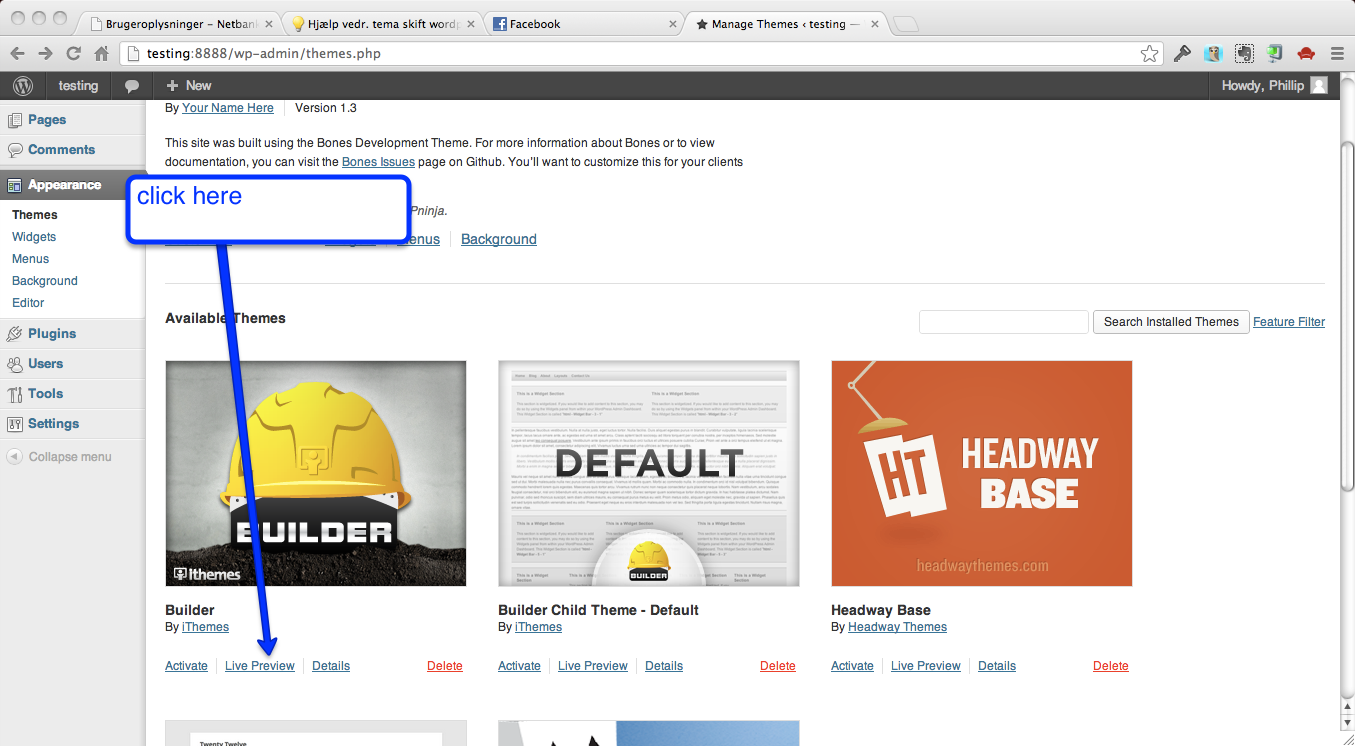The height and width of the screenshot is (746, 1355).
Task: Click the iThemes author link under Builder
Action: pyautogui.click(x=205, y=627)
